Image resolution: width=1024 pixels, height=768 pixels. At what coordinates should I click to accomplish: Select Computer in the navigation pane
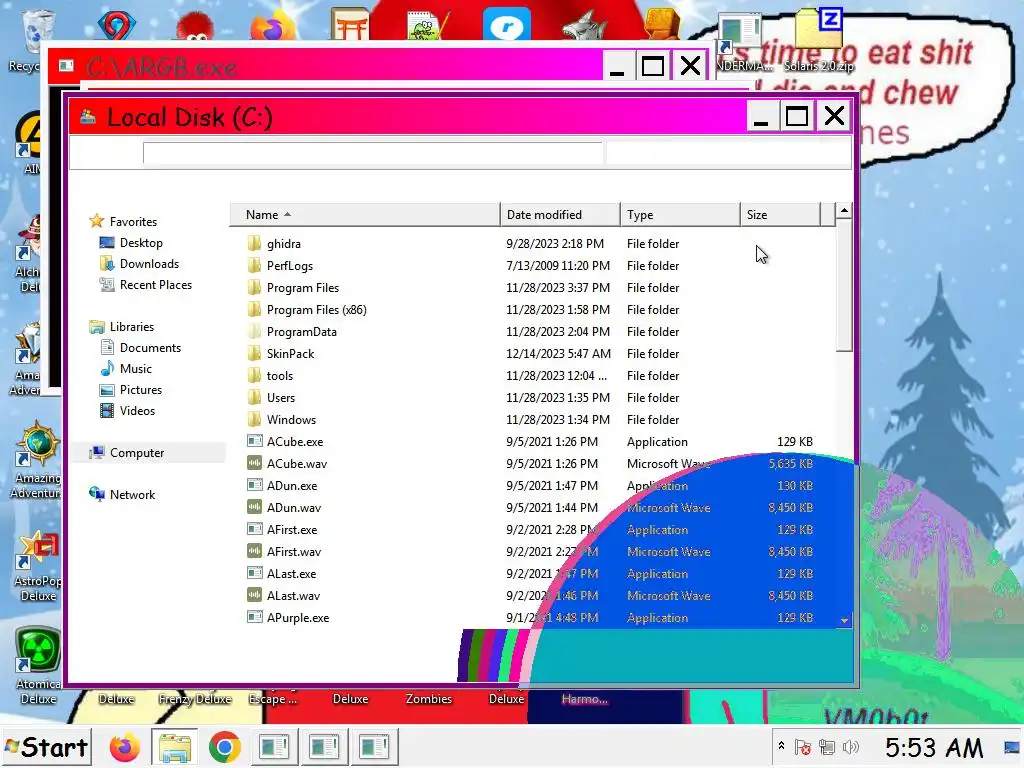136,453
